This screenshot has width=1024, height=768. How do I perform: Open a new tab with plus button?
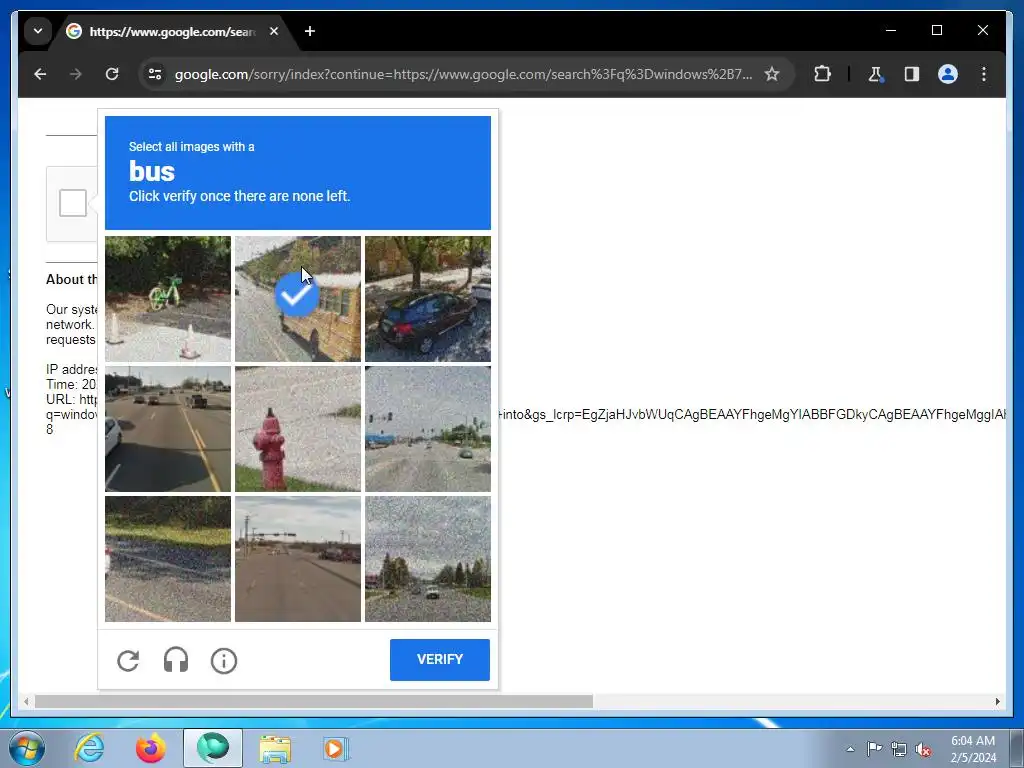coord(310,31)
